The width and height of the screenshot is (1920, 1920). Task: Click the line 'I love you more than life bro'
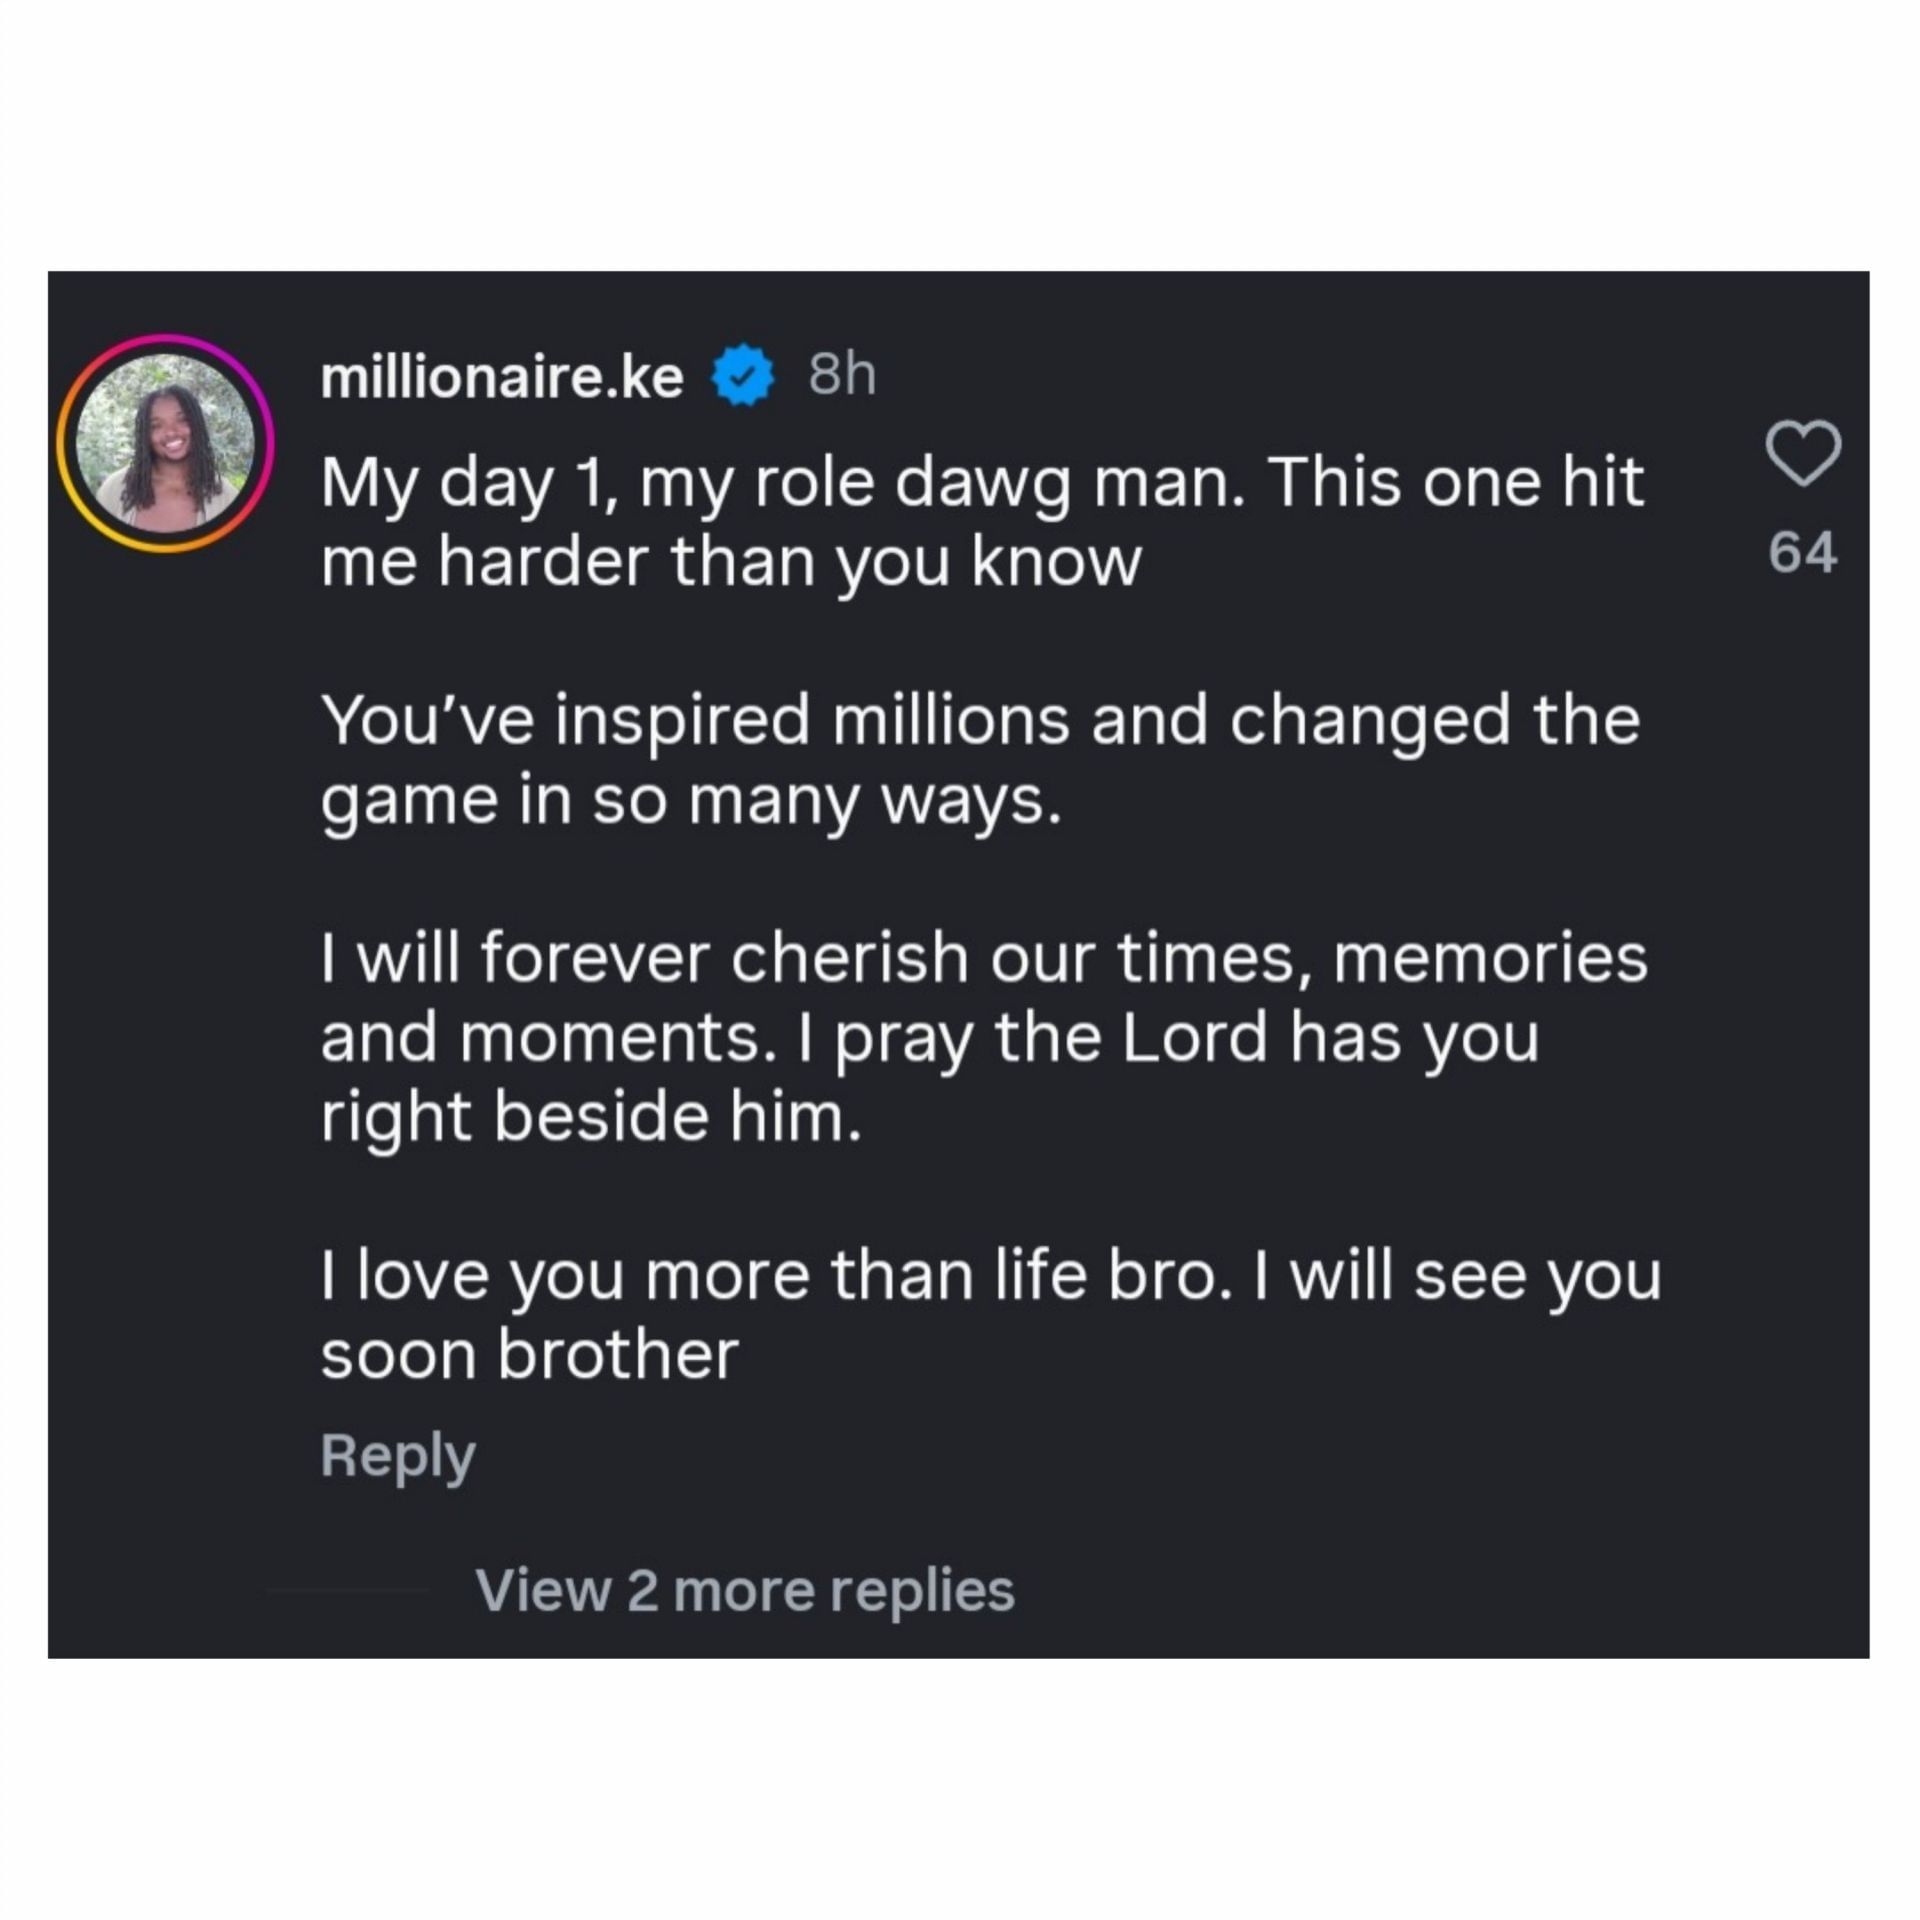(x=990, y=1276)
